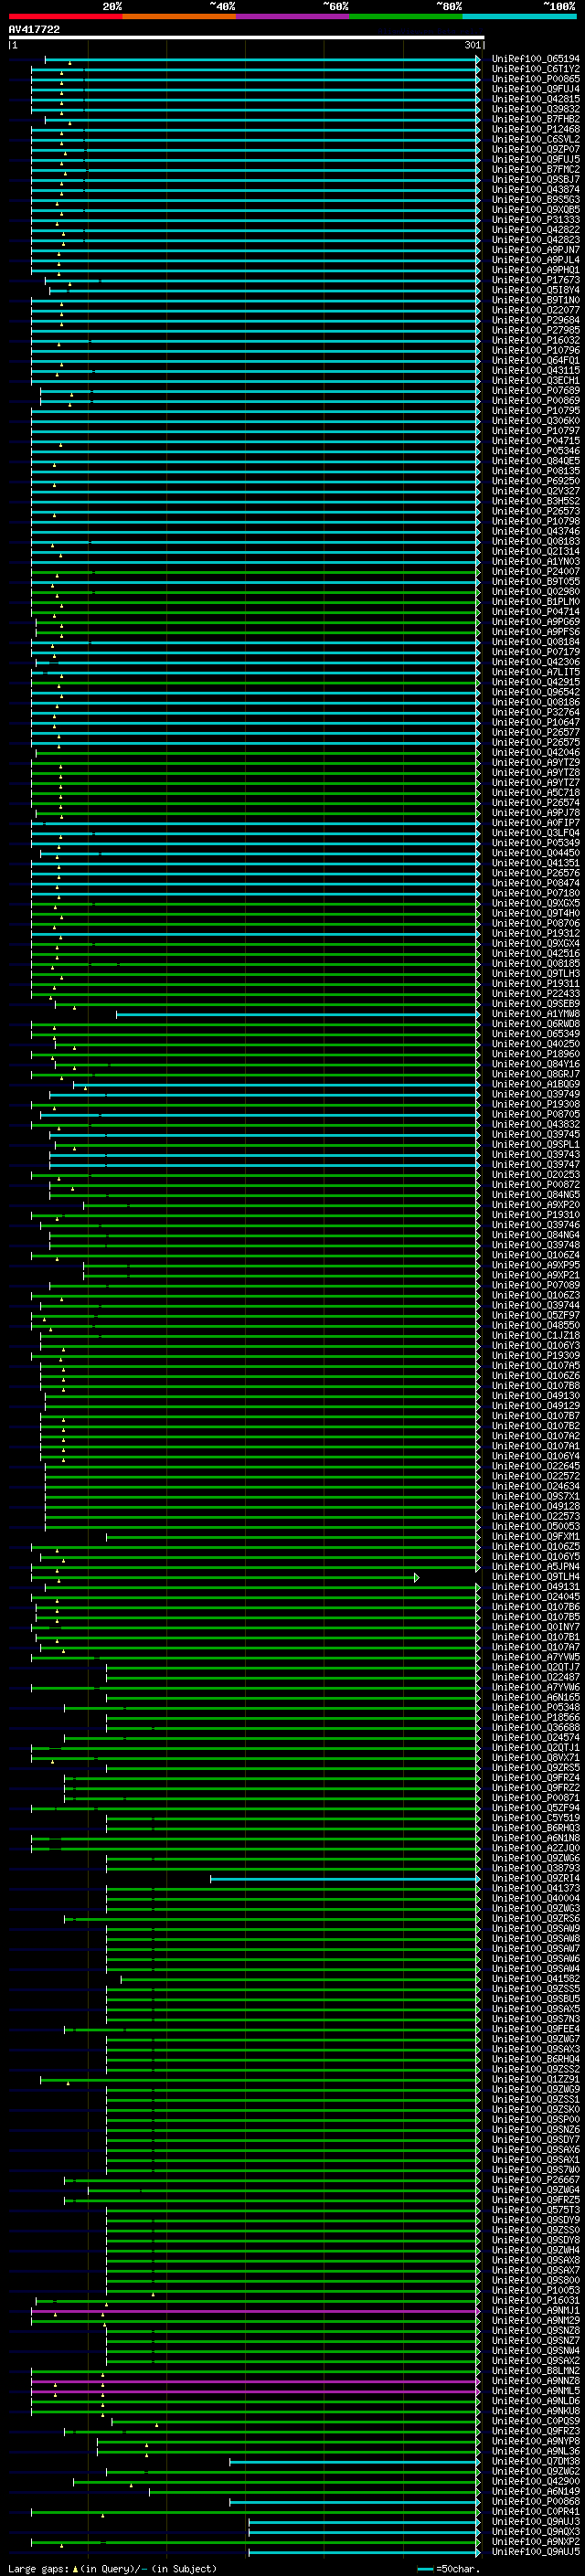Click the UniRef100_A9NNZ8 label
The width and height of the screenshot is (585, 2576).
tap(536, 2381)
